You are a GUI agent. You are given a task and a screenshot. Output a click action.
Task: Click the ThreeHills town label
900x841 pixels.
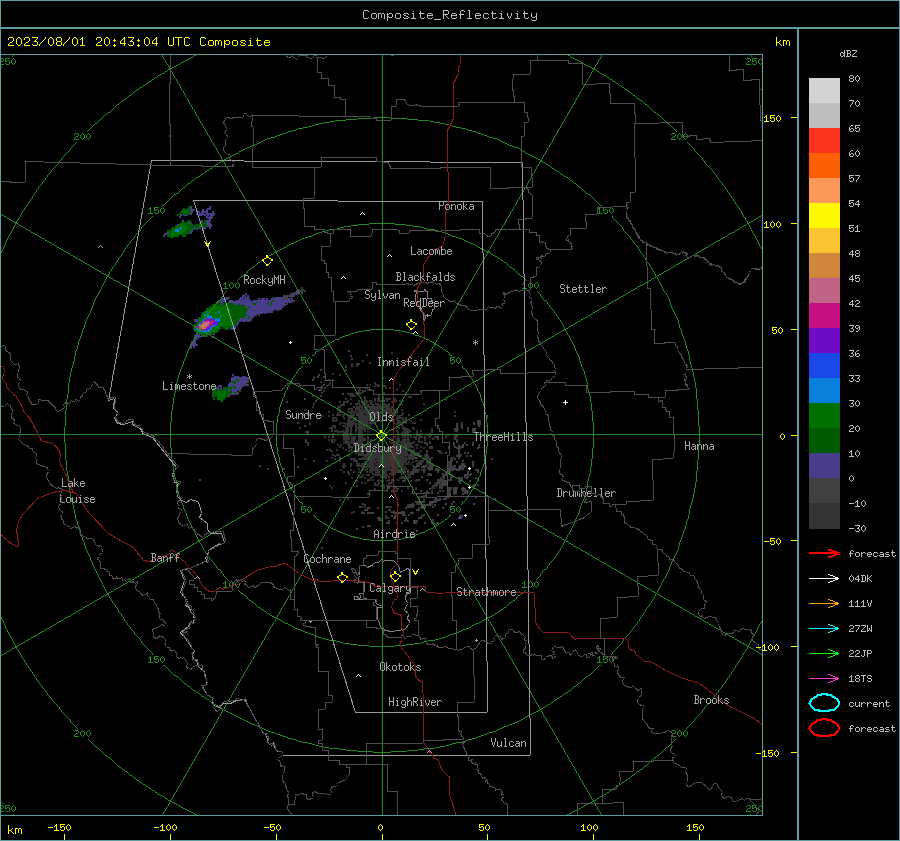point(503,437)
